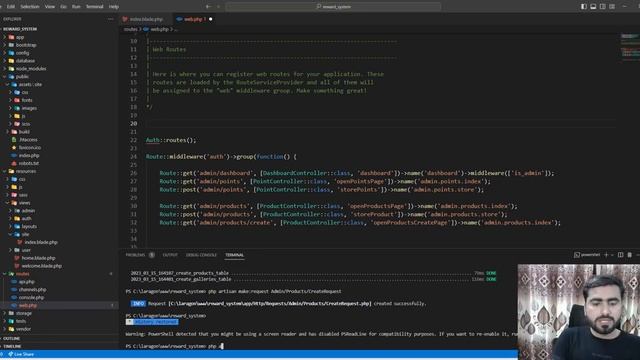
Task: Switch to the Debug Console tab
Action: pos(201,255)
